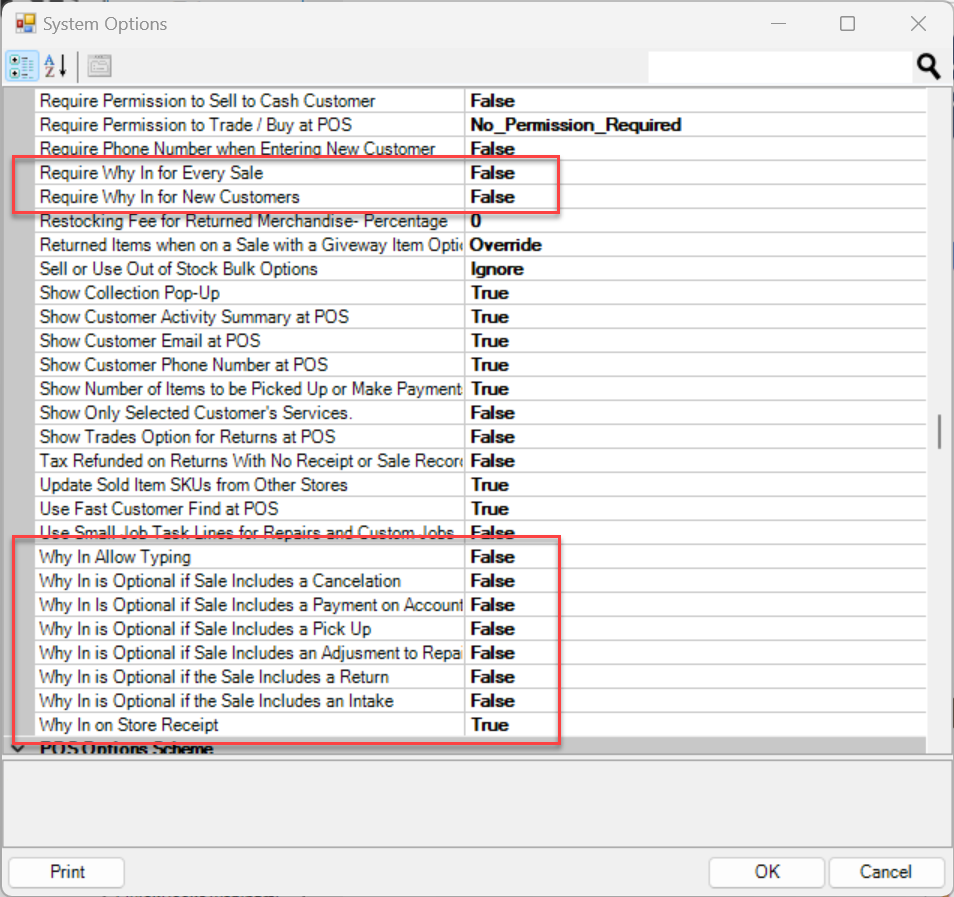Minimize the System Options window
The image size is (954, 897).
[x=777, y=23]
